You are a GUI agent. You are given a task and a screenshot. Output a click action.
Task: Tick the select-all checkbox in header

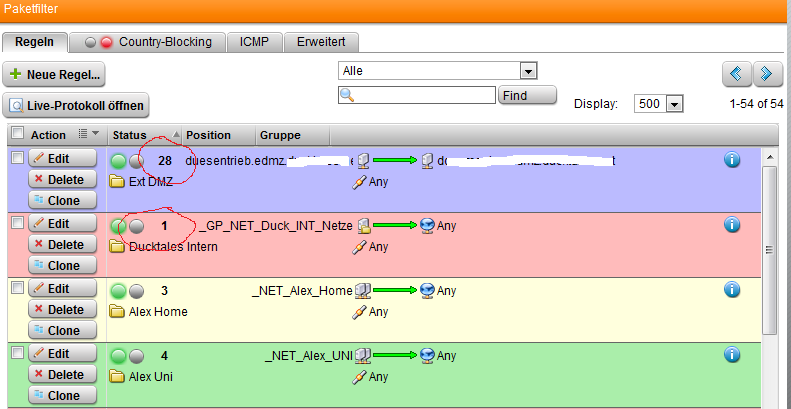tap(16, 134)
